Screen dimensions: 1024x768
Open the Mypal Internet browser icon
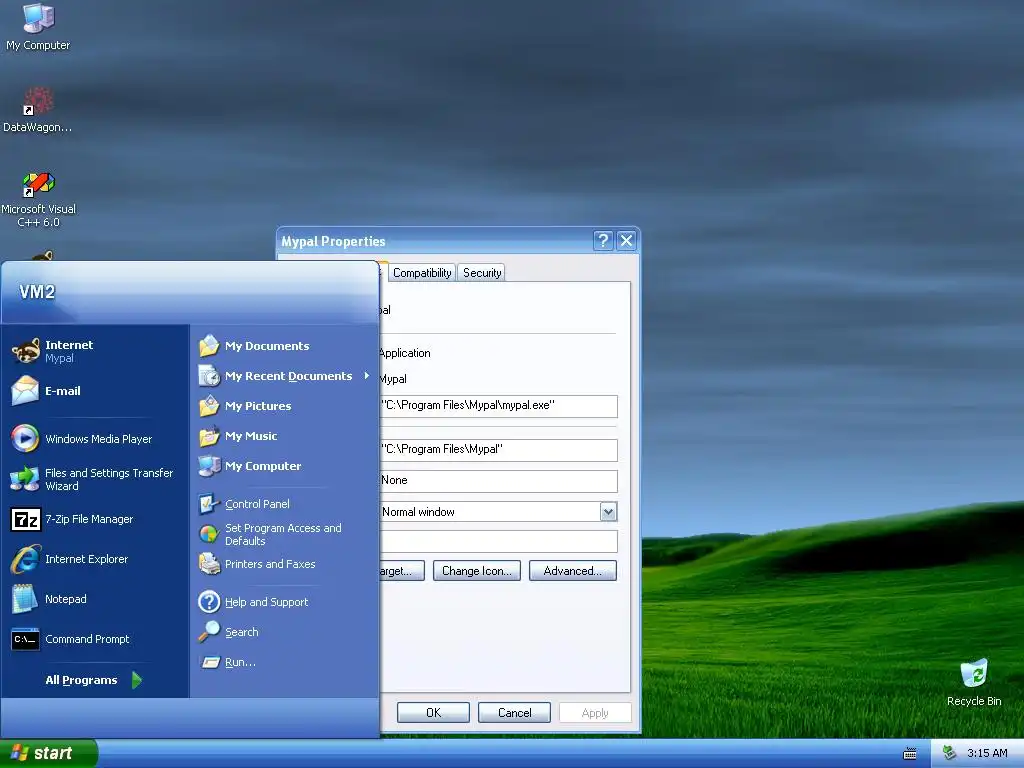(x=26, y=351)
